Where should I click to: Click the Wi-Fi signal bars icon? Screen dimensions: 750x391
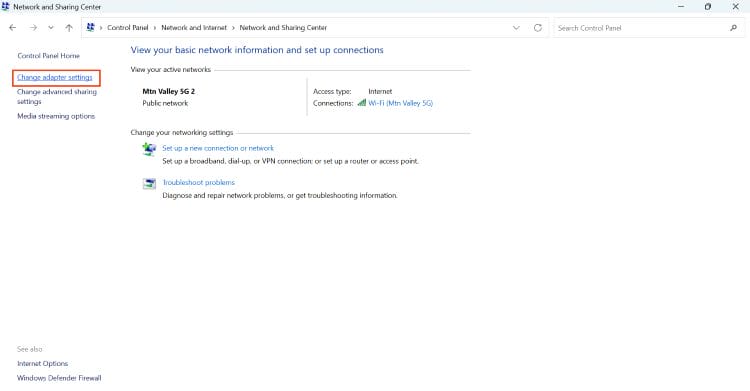pos(362,102)
